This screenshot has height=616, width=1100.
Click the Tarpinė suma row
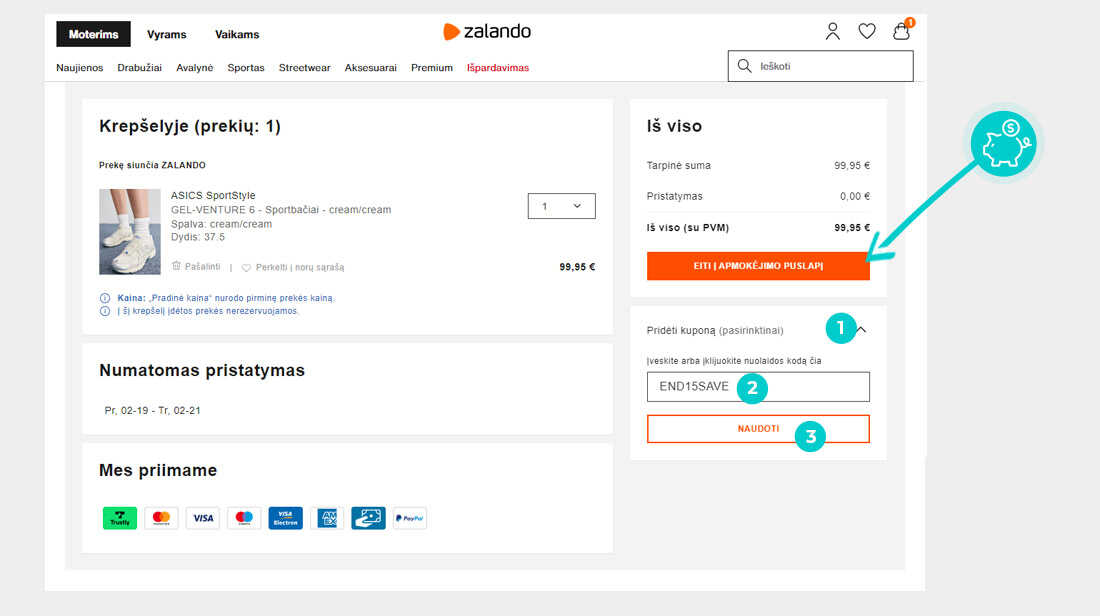pyautogui.click(x=758, y=166)
